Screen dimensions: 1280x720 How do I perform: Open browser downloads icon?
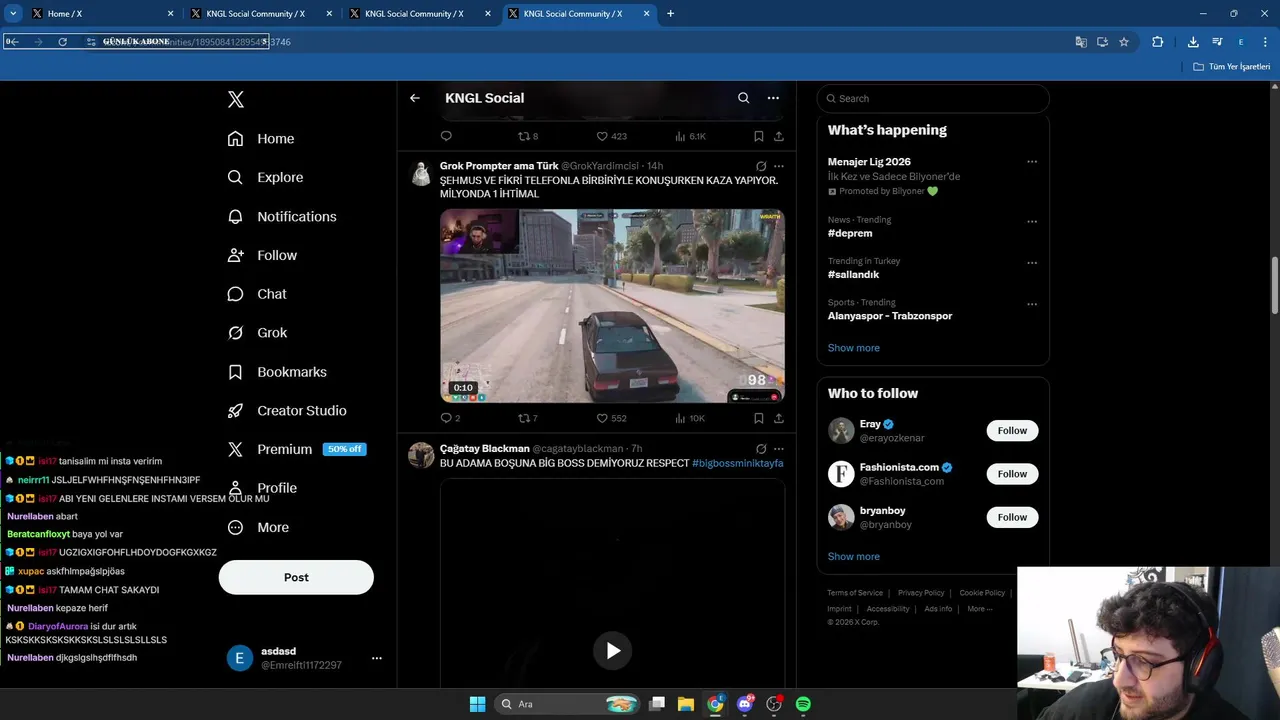point(1193,42)
